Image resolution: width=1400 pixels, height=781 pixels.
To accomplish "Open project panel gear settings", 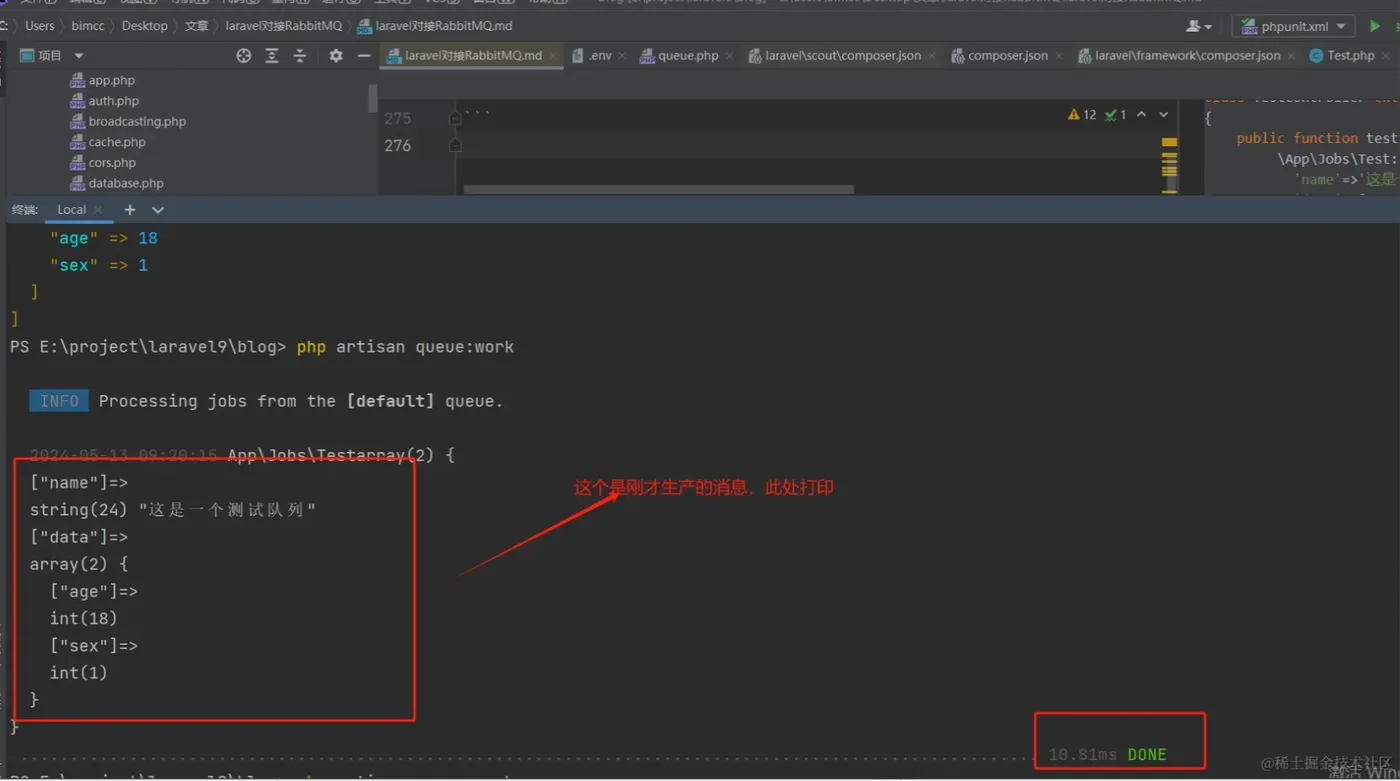I will pyautogui.click(x=335, y=56).
